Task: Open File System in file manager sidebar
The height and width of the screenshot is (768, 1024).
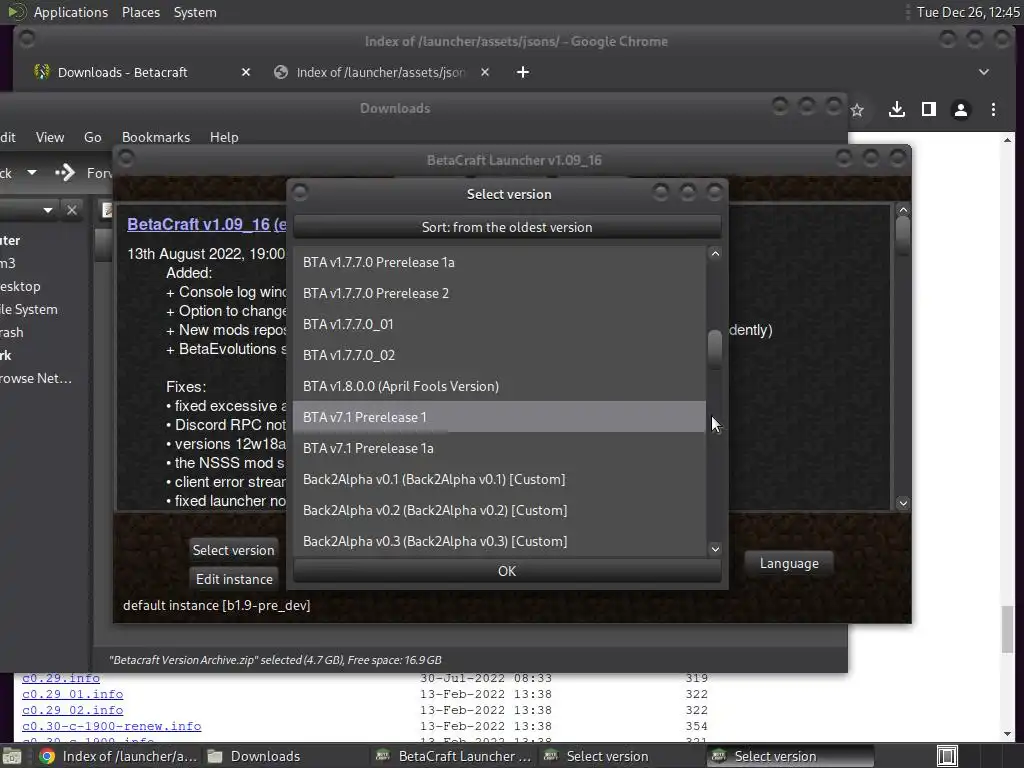Action: pos(29,310)
